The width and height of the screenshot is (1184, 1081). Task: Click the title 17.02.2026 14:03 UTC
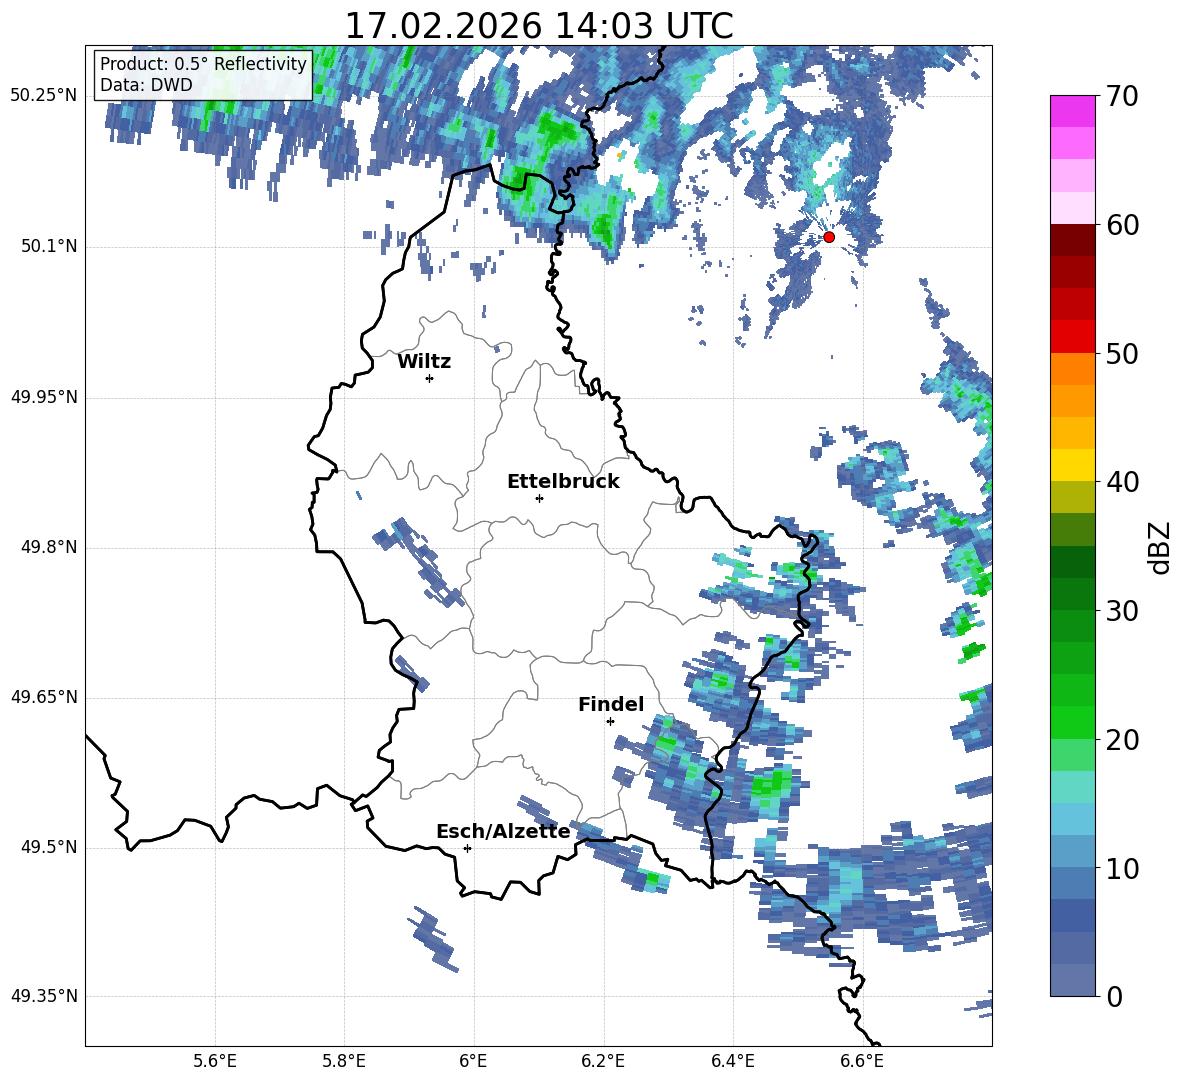point(538,26)
